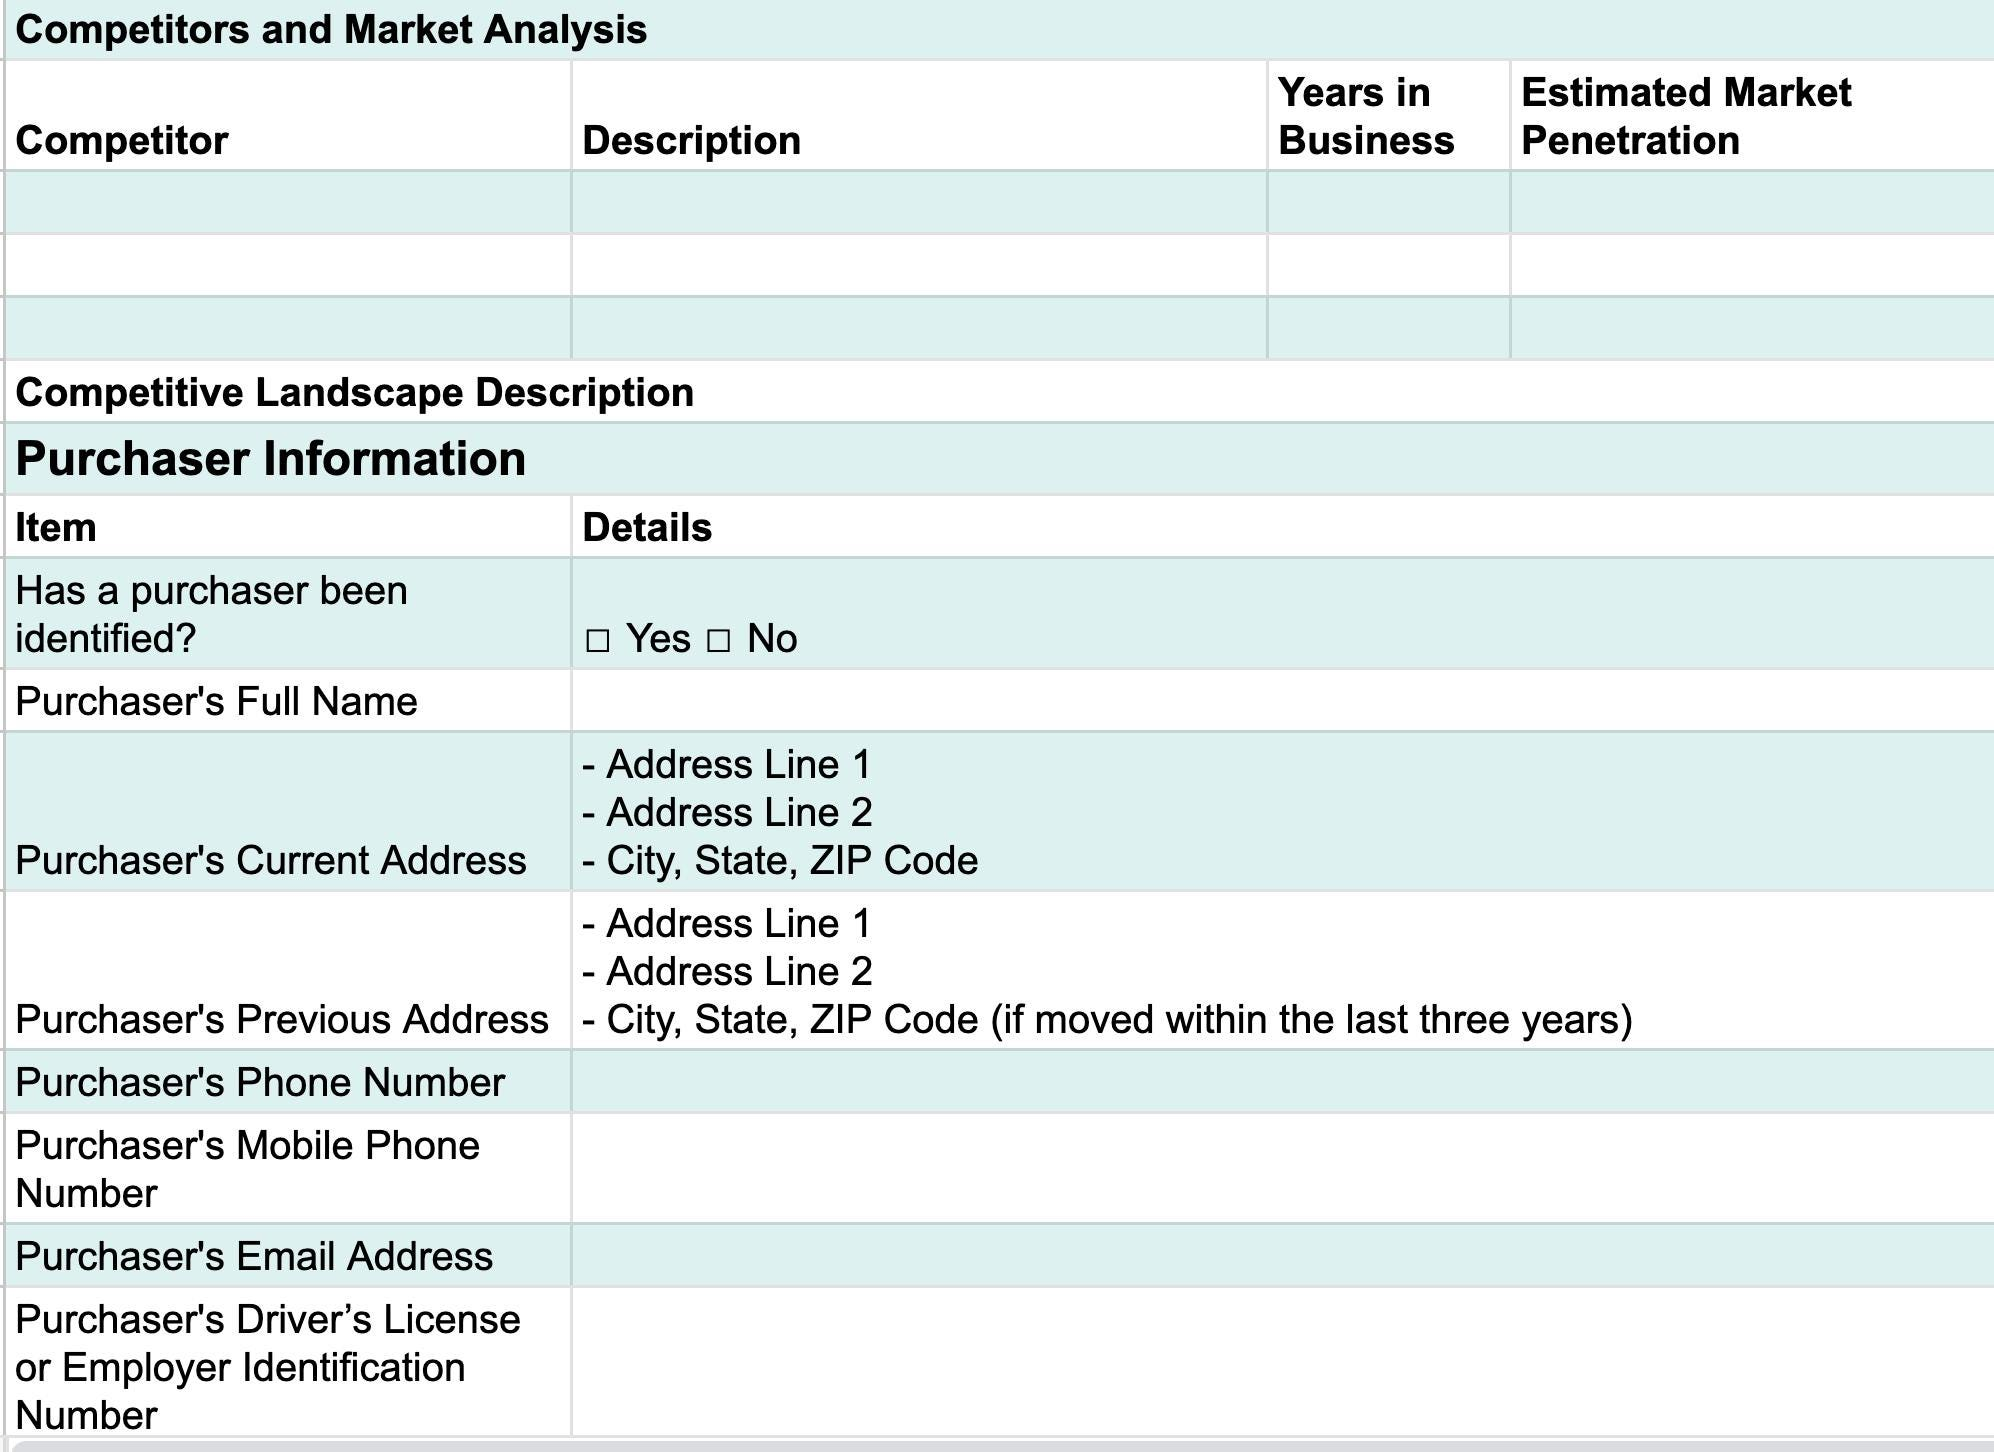Click the Purchaser's Mobile Phone Number details cell
The width and height of the screenshot is (1994, 1452).
[x=1280, y=1169]
